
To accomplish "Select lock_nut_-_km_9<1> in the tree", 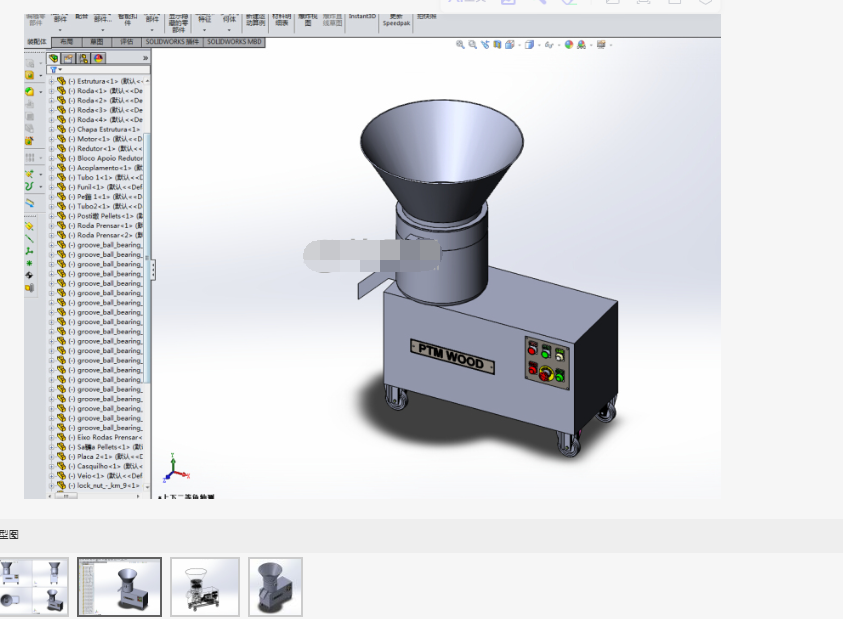I will pyautogui.click(x=104, y=486).
